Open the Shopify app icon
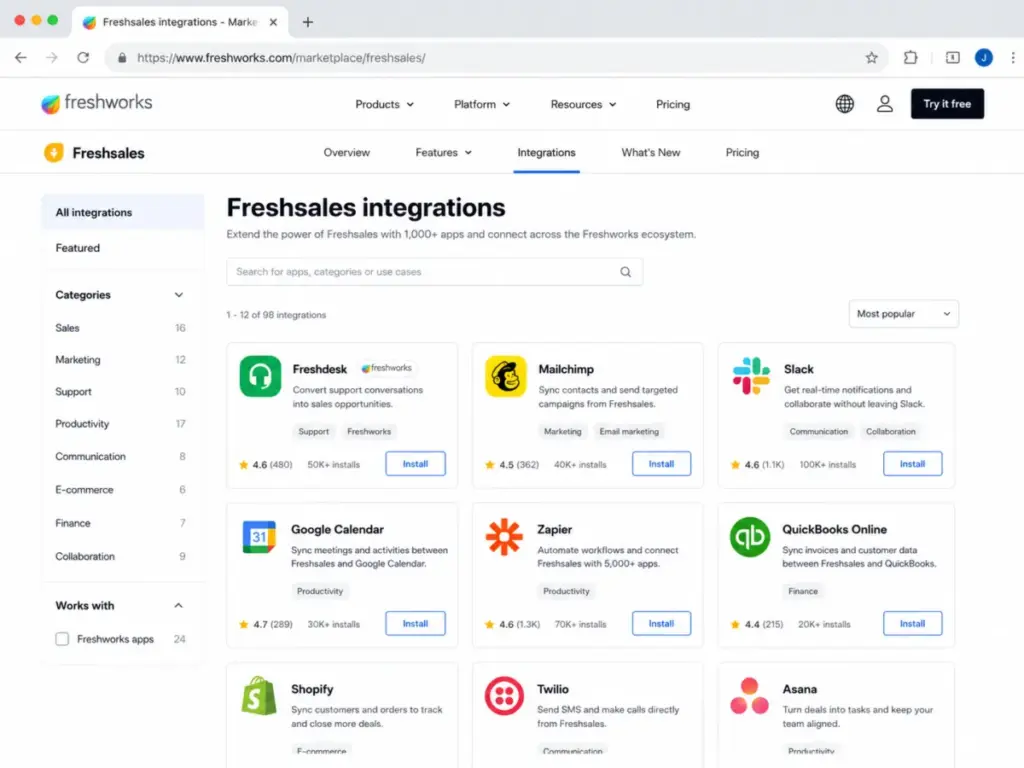Viewport: 1024px width, 768px height. (x=259, y=696)
